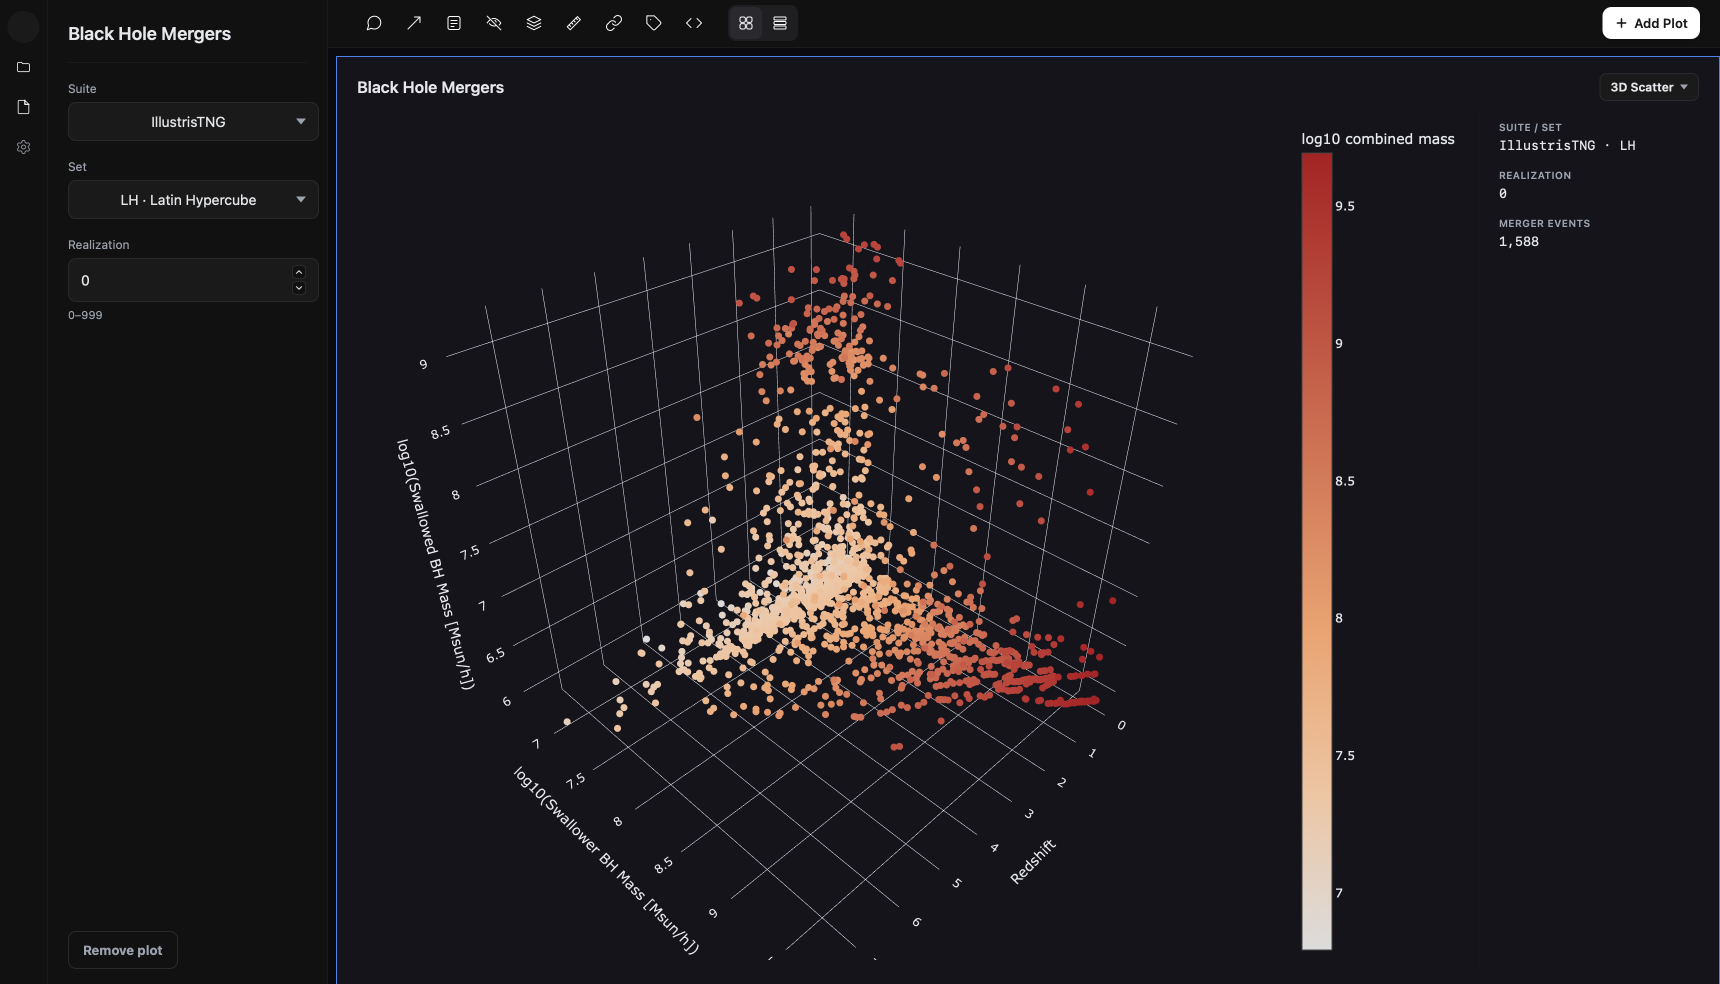The width and height of the screenshot is (1720, 984).
Task: Open the folder icon in left sidebar
Action: tap(24, 67)
